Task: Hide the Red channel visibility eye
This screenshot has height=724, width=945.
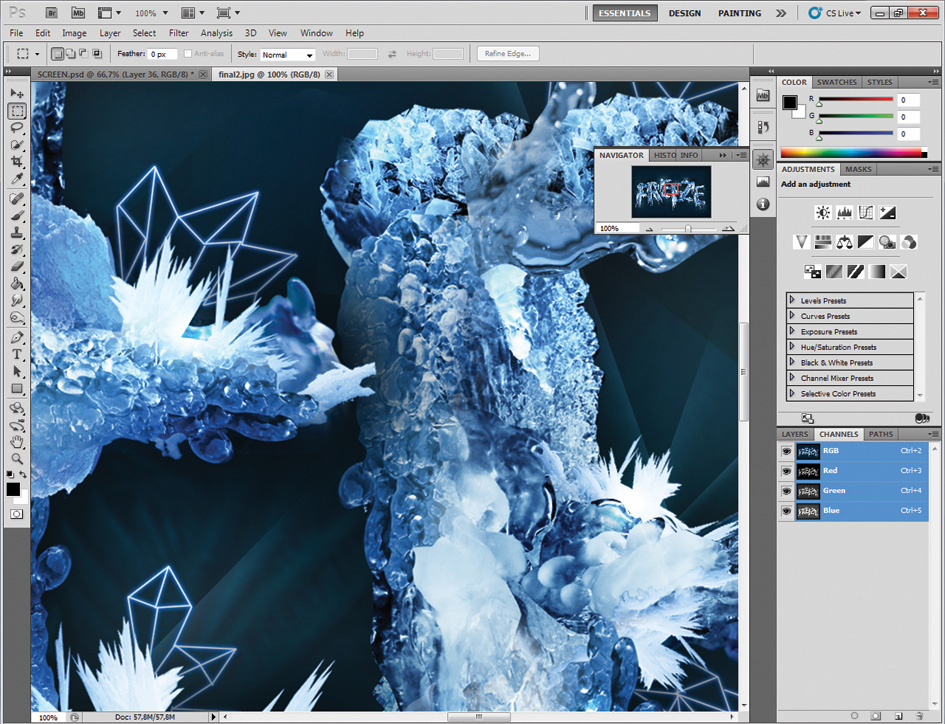Action: click(x=787, y=470)
